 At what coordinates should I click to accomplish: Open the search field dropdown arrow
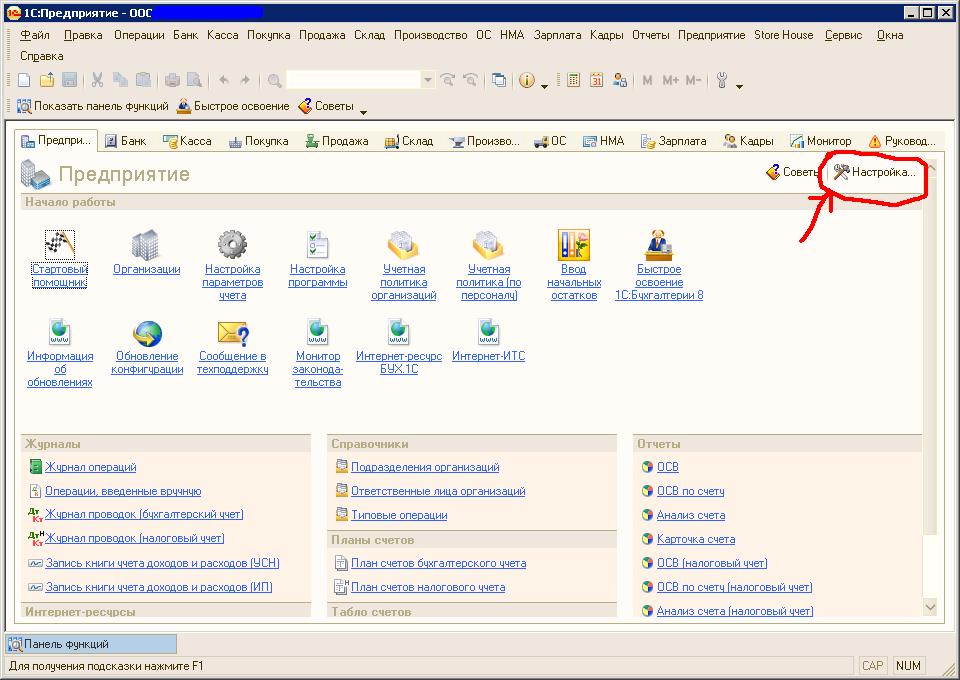(x=428, y=80)
